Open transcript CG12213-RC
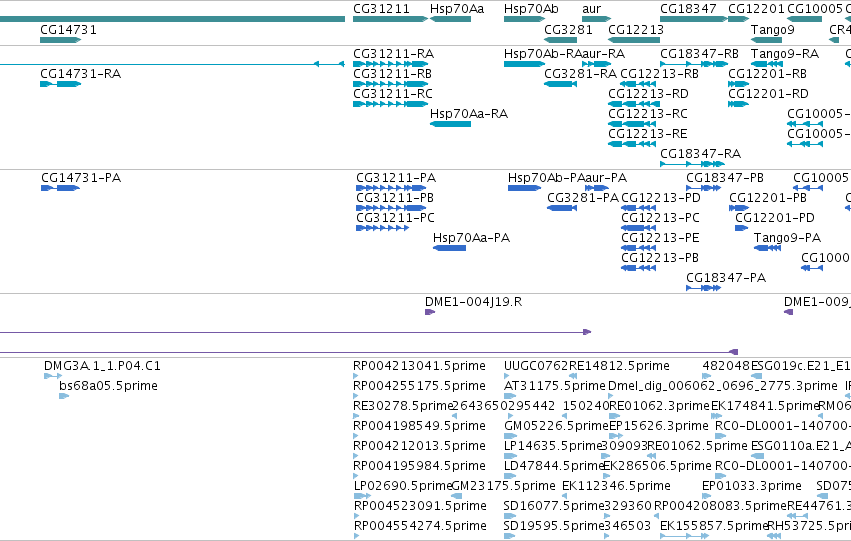851x541 pixels. pos(632,124)
